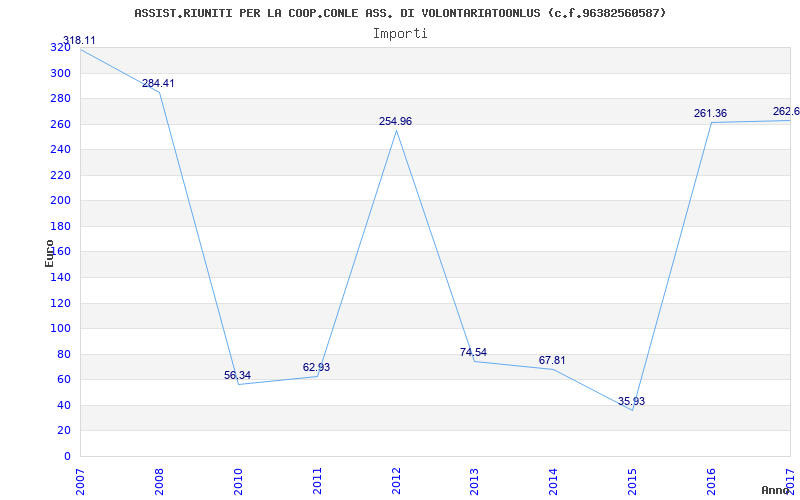Click the 40 y-axis tick label

pos(64,405)
